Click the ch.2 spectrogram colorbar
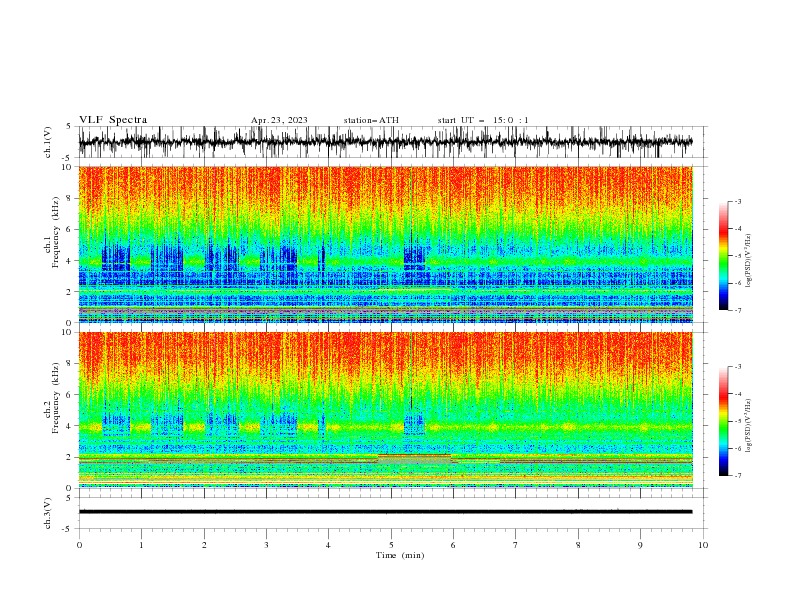 point(724,421)
